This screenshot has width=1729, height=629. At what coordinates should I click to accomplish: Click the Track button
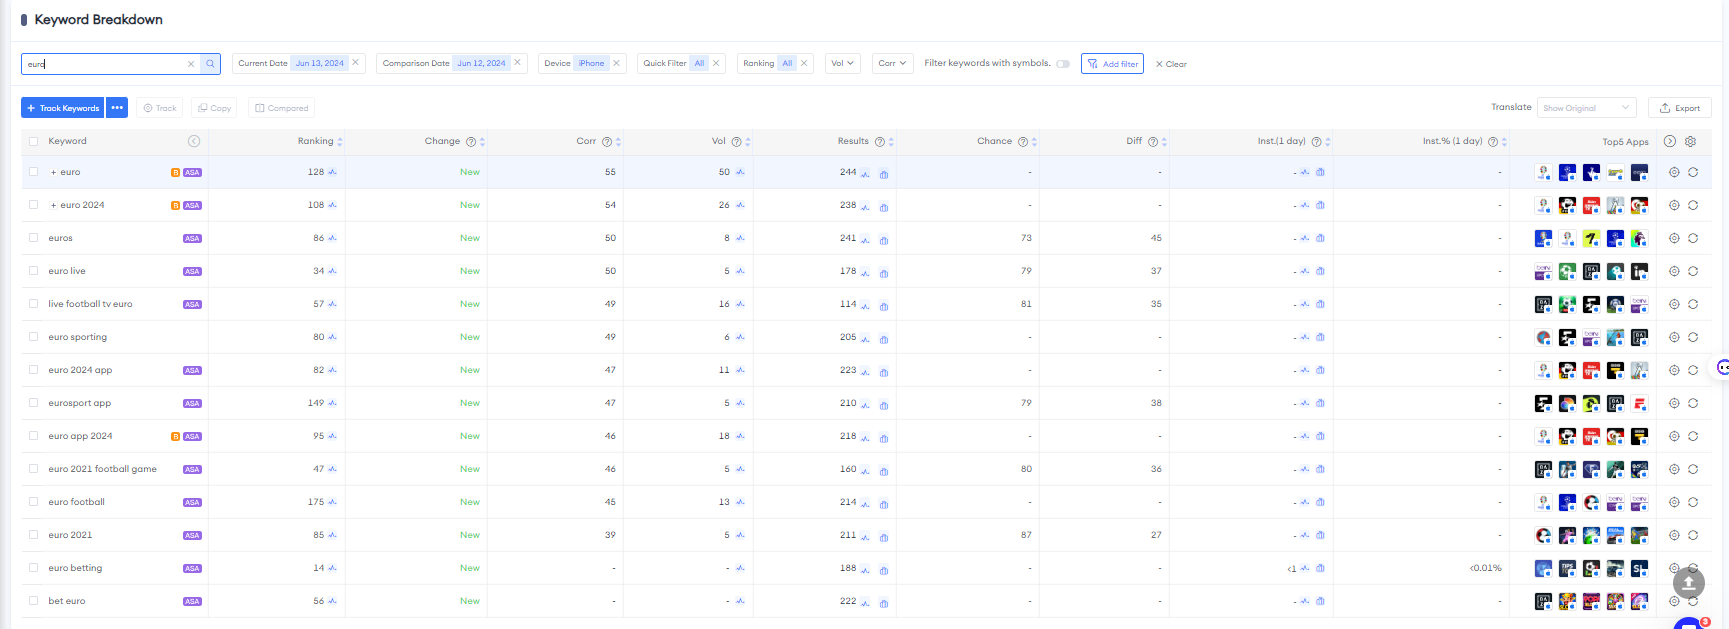(x=160, y=108)
